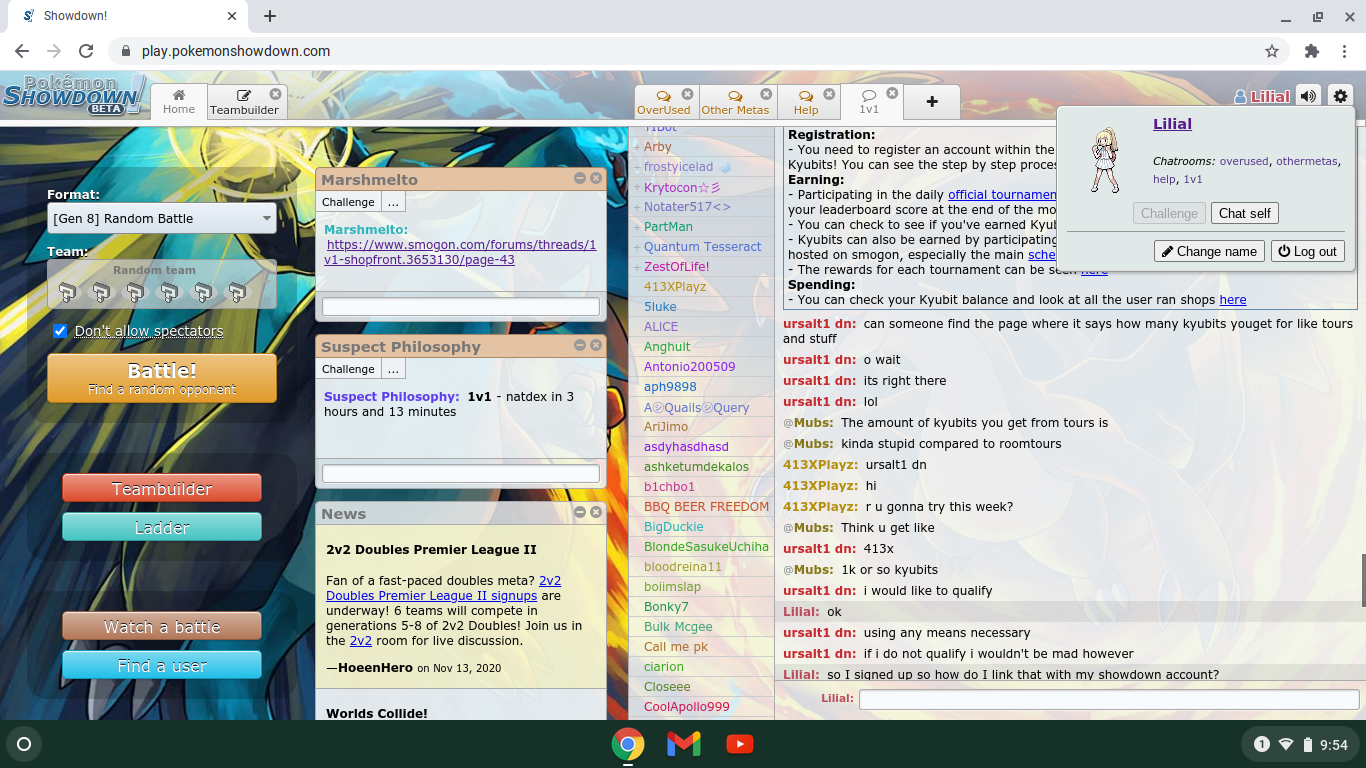Open sound volume settings speaker icon
The height and width of the screenshot is (768, 1366).
(x=1308, y=97)
